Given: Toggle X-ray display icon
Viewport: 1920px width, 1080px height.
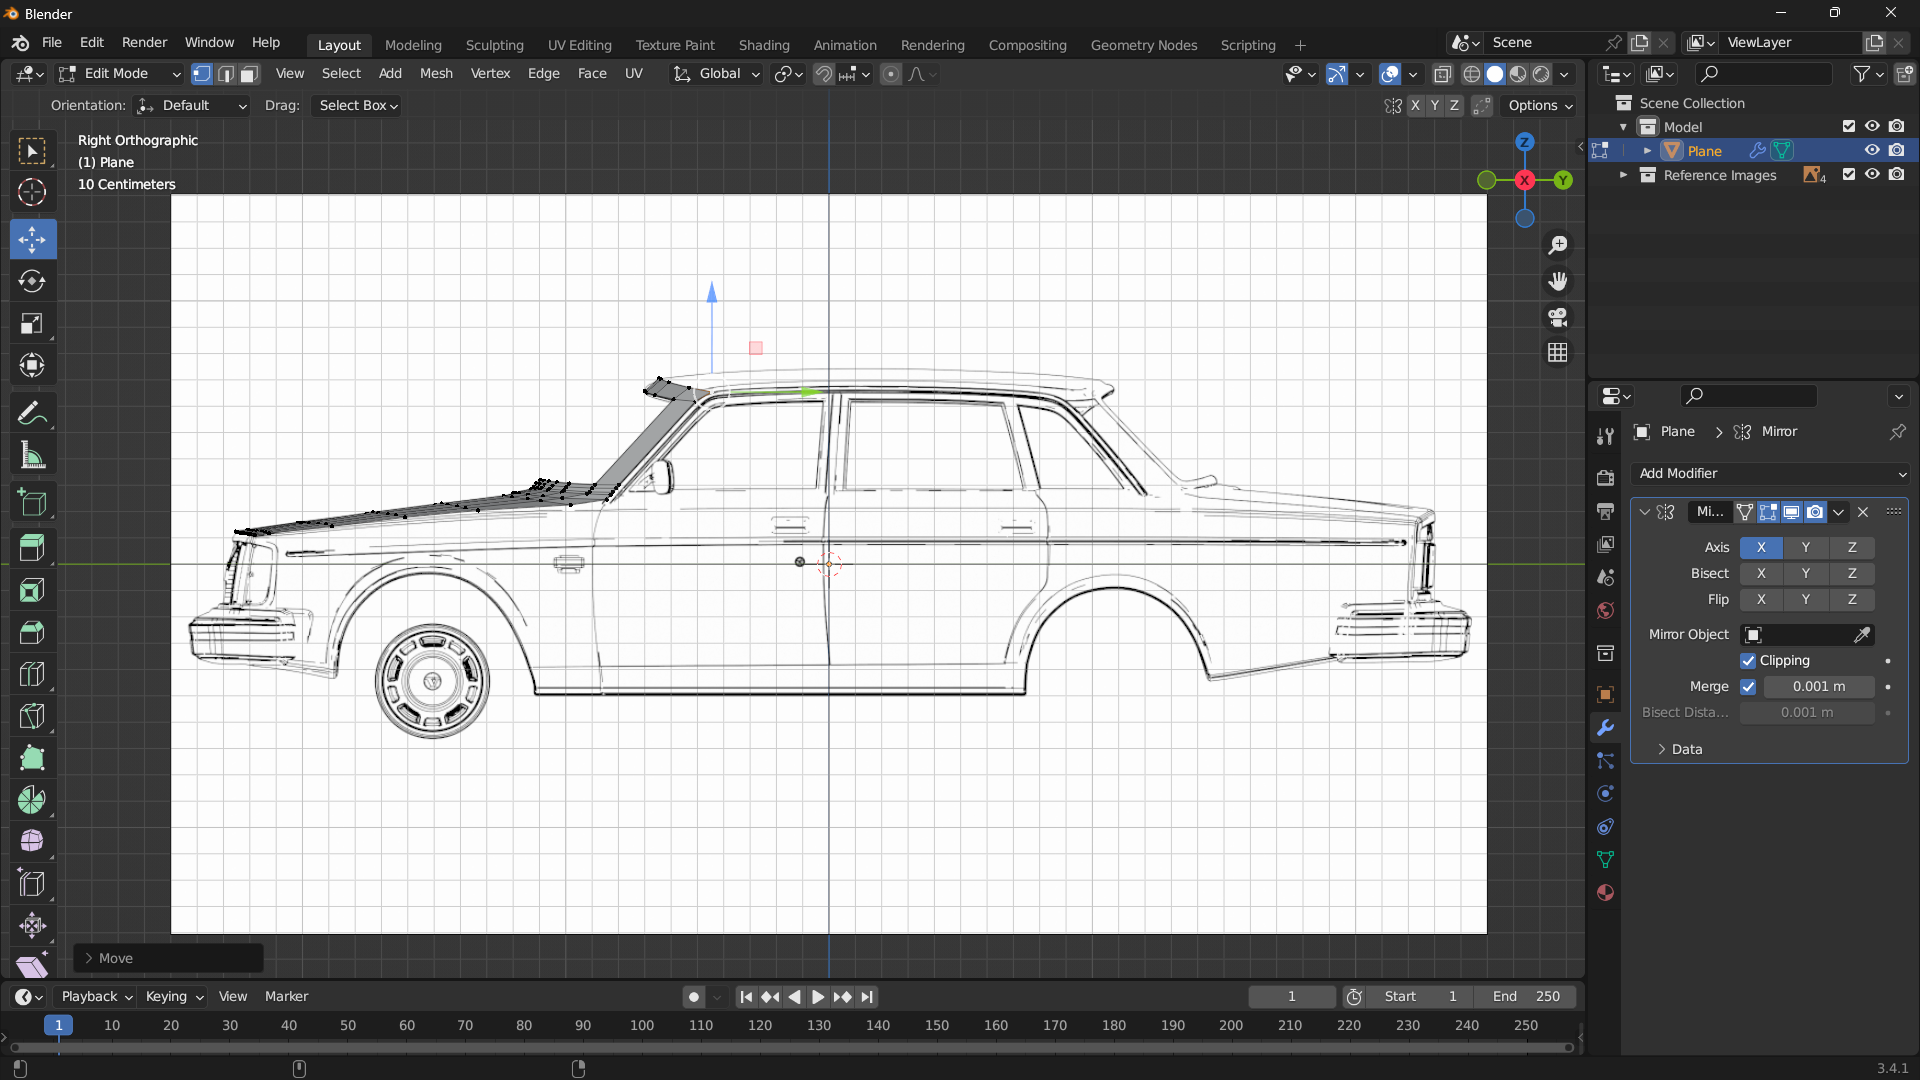Looking at the screenshot, I should 1442,74.
